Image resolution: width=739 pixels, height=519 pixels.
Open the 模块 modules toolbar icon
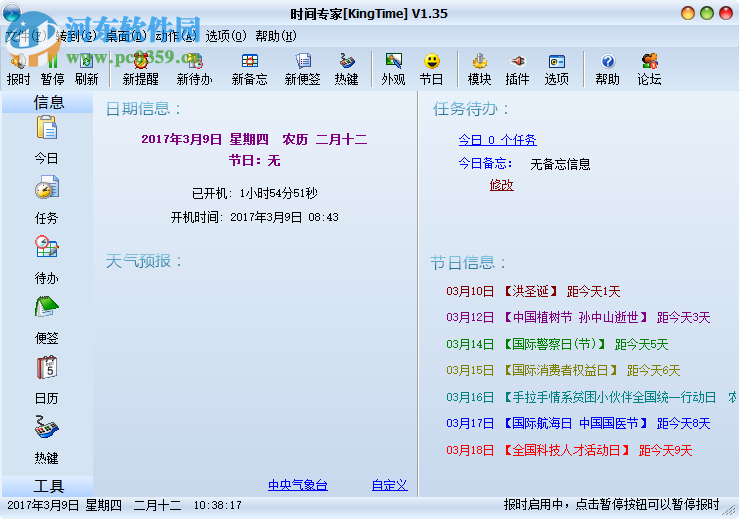click(479, 69)
